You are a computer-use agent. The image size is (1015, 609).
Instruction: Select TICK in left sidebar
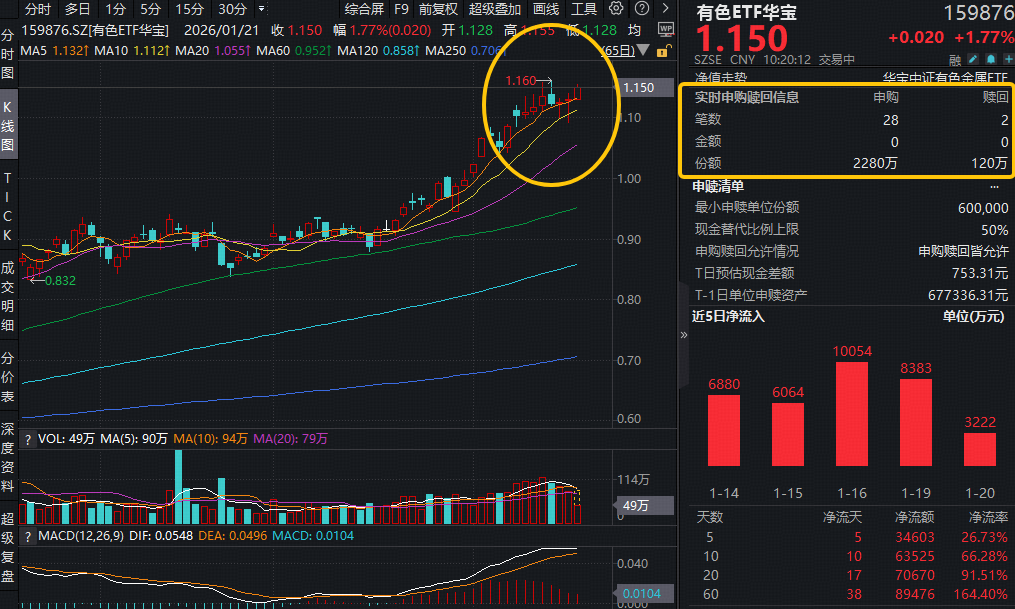tap(8, 206)
